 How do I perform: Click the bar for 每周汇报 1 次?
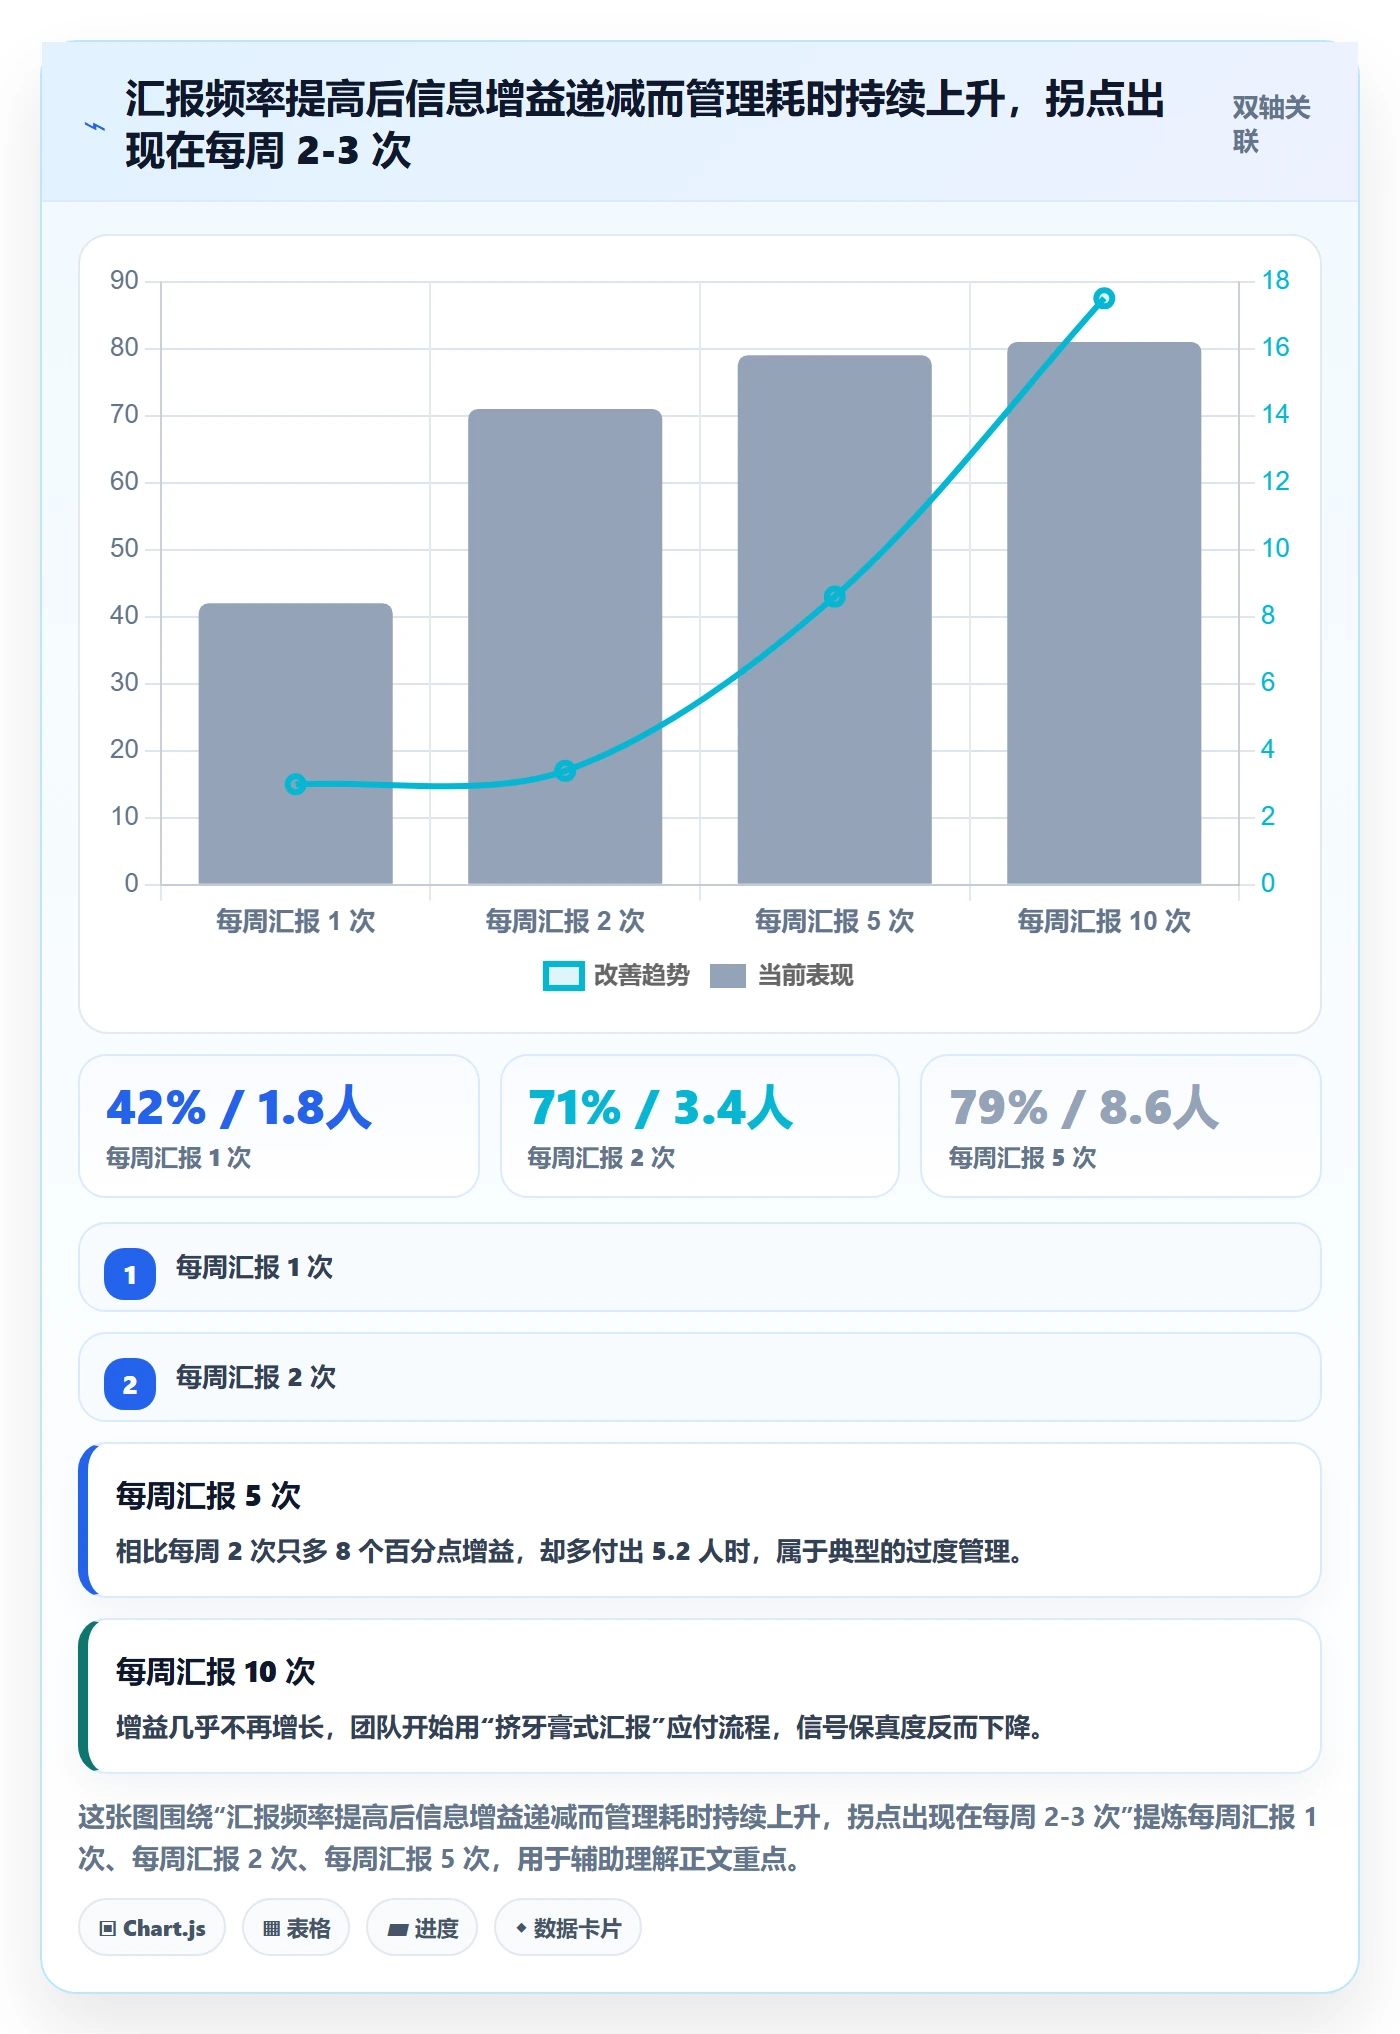(x=296, y=743)
